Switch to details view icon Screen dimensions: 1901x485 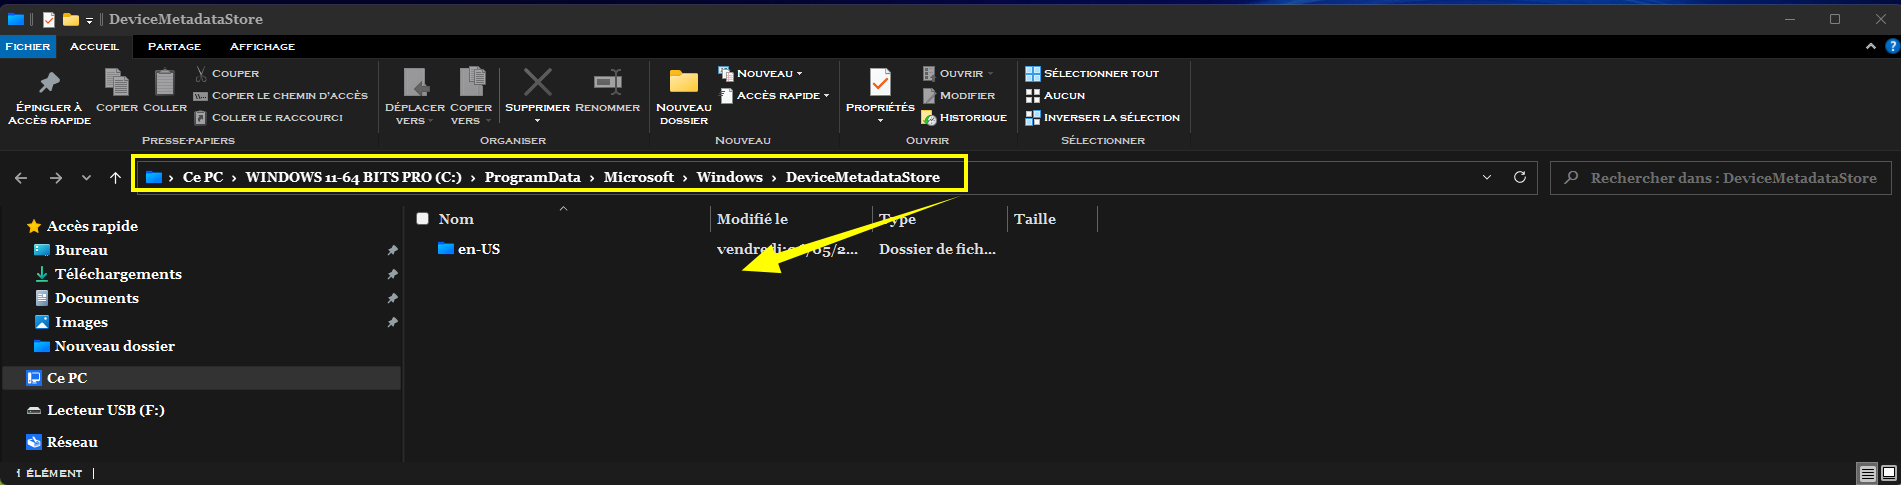click(x=1867, y=473)
